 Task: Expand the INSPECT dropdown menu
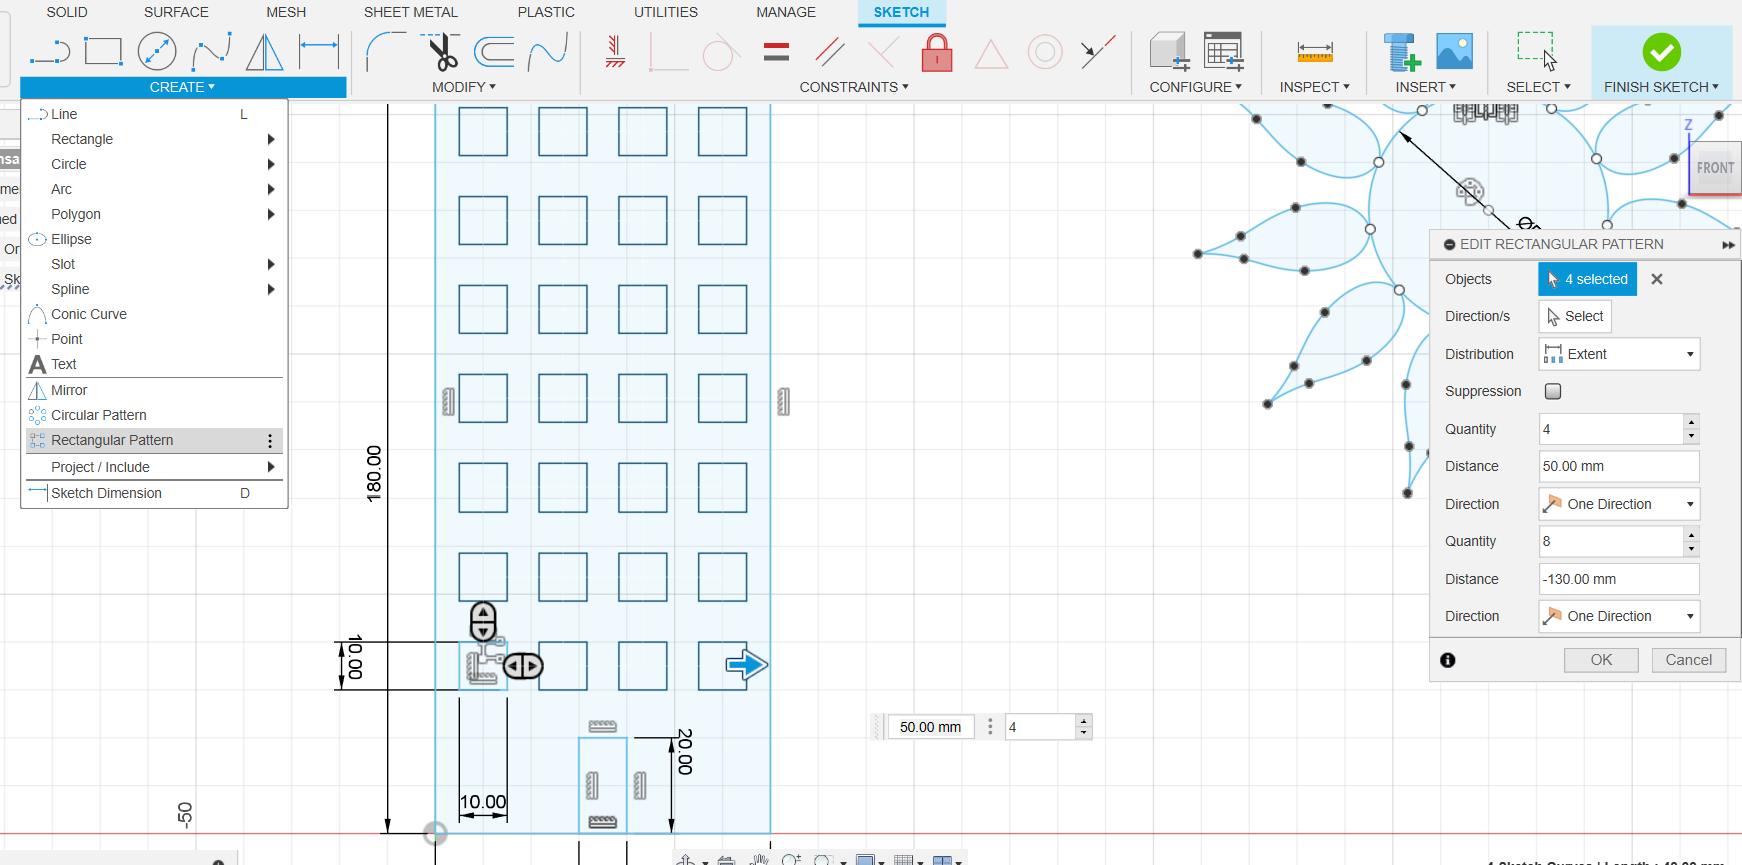pyautogui.click(x=1315, y=87)
